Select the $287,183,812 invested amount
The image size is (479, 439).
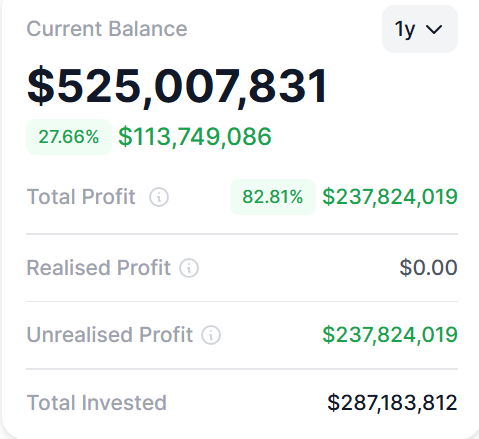pyautogui.click(x=392, y=403)
